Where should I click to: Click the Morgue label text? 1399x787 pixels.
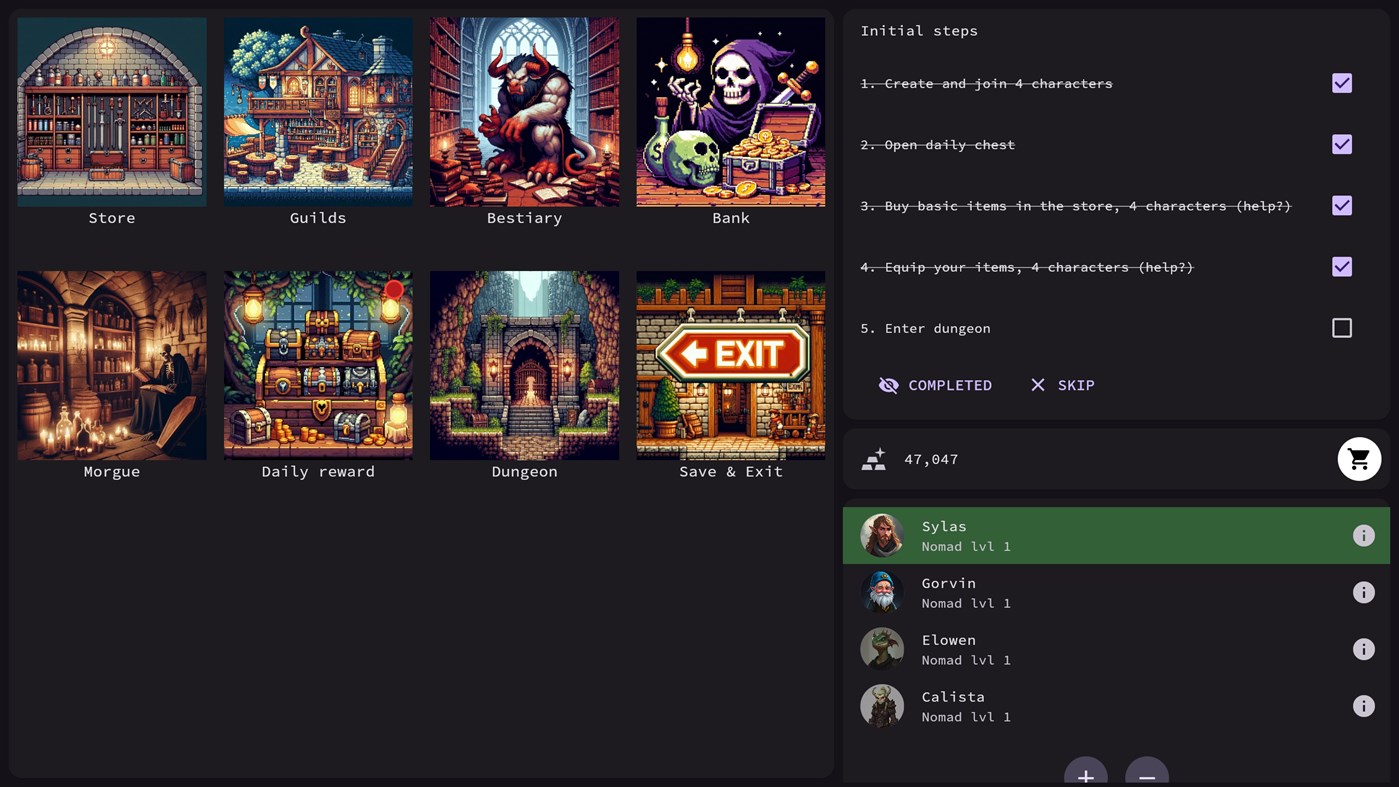pyautogui.click(x=112, y=471)
